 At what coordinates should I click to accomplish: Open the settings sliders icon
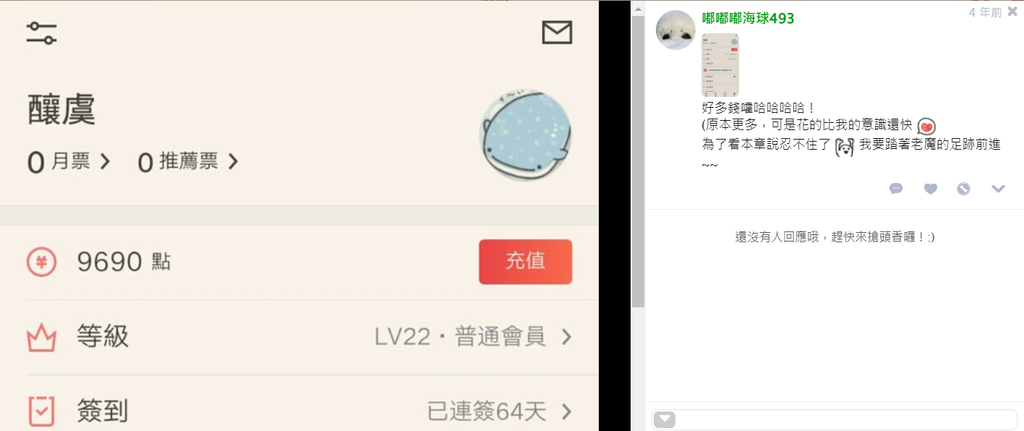[x=42, y=33]
